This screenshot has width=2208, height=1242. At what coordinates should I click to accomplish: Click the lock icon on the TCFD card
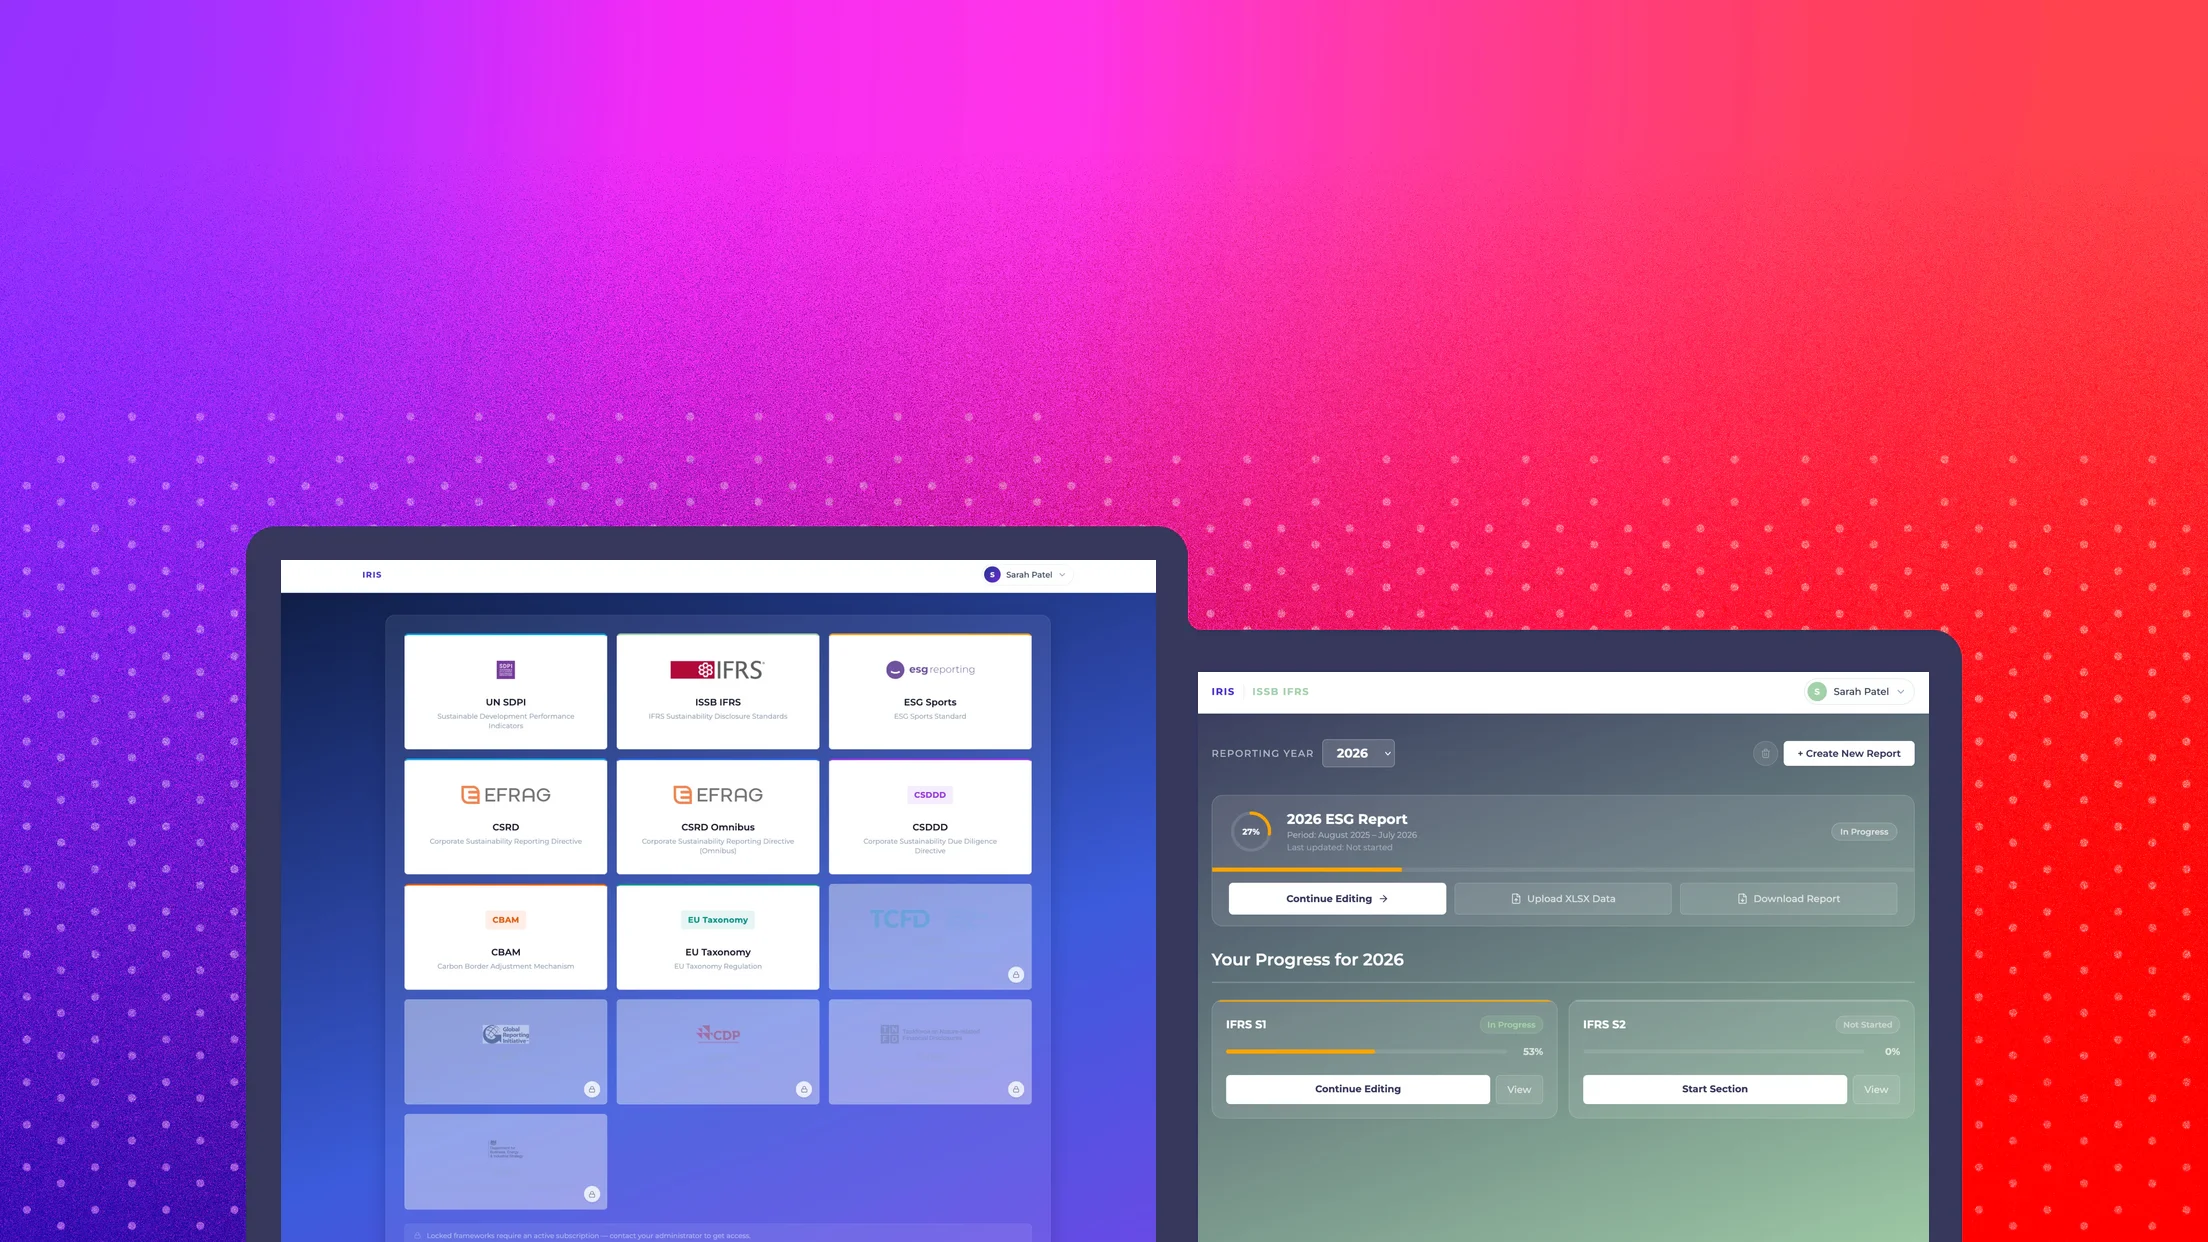coord(1016,974)
